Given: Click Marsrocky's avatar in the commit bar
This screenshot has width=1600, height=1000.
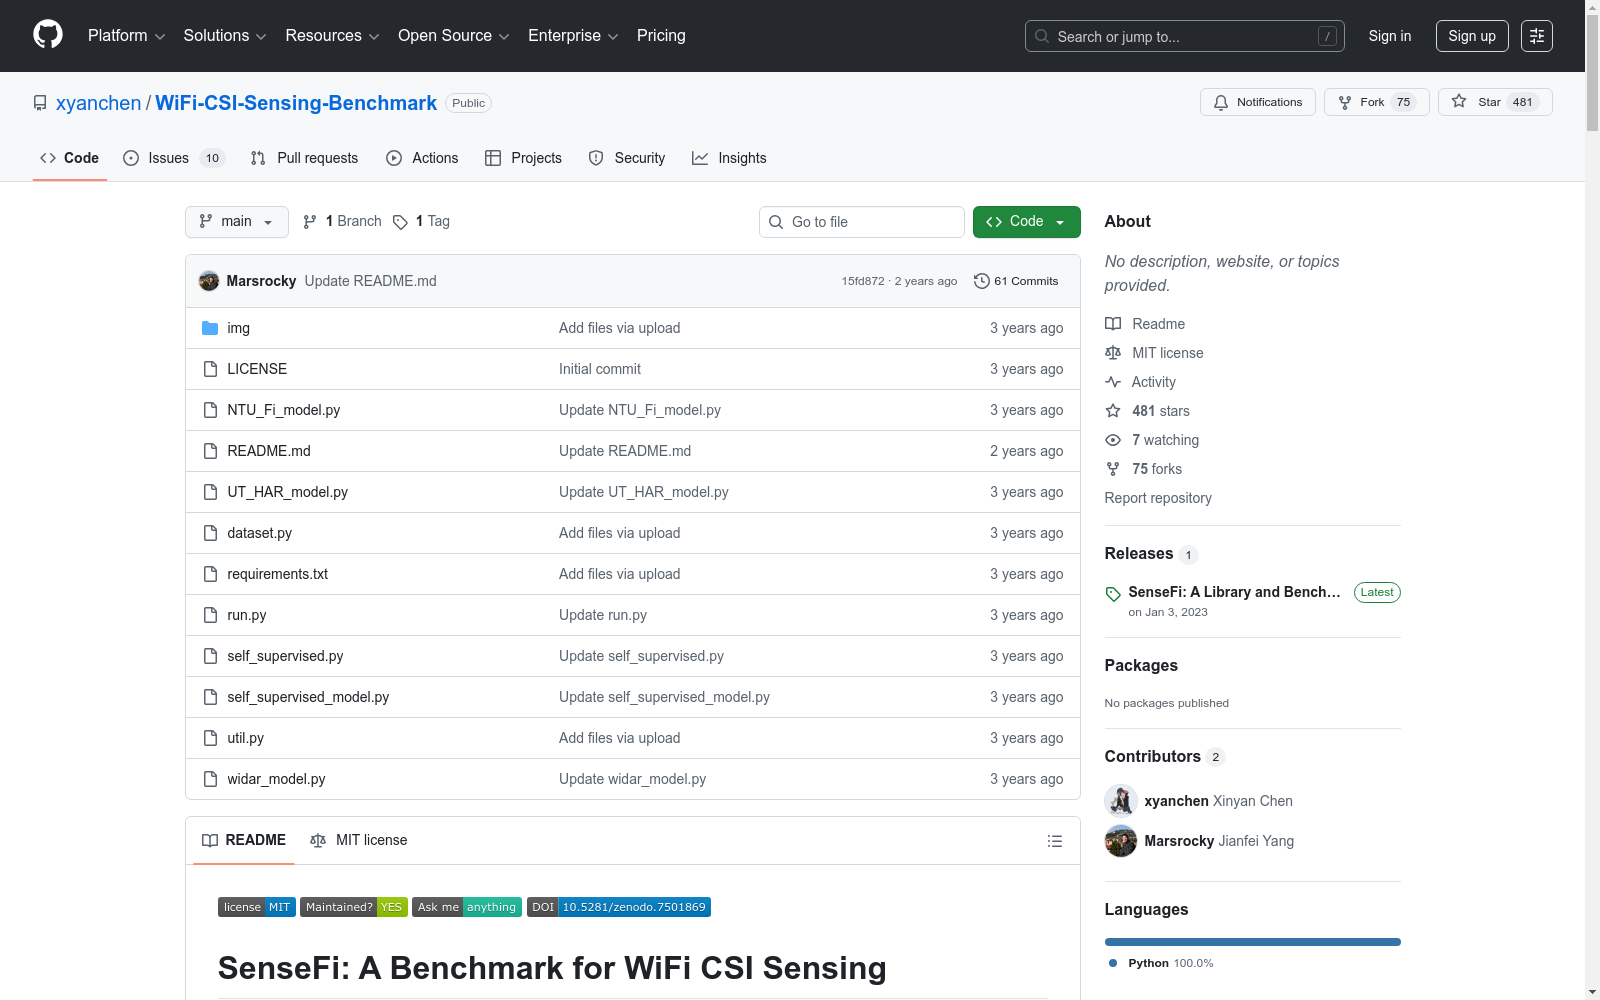Looking at the screenshot, I should click(x=209, y=281).
